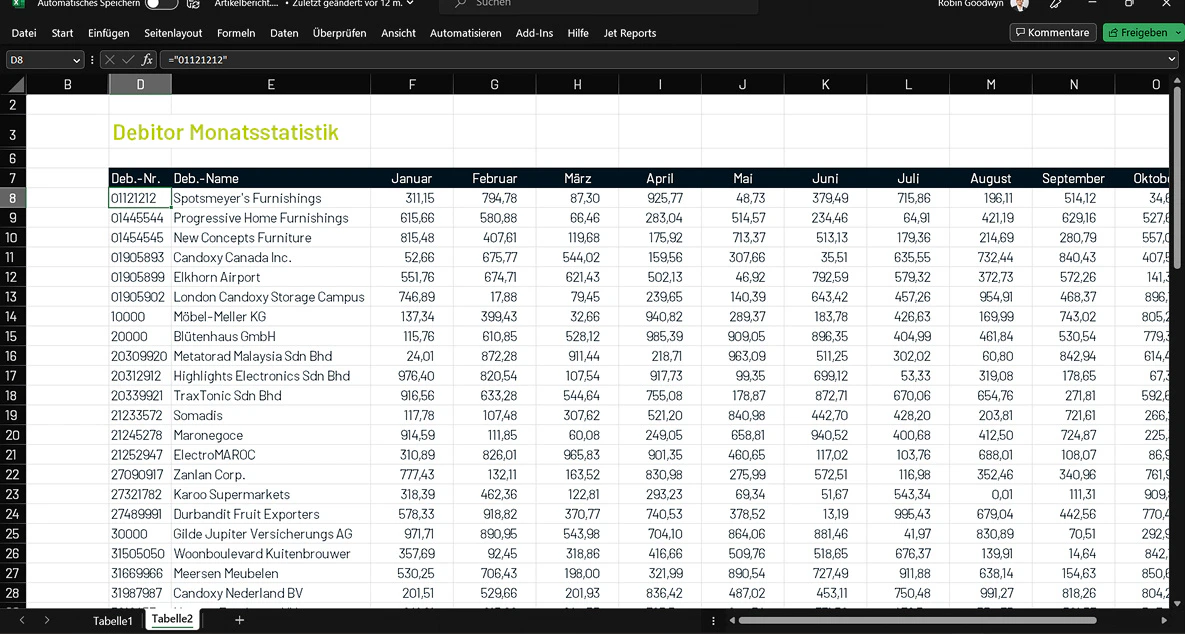Open the Hilfe tab

(578, 33)
